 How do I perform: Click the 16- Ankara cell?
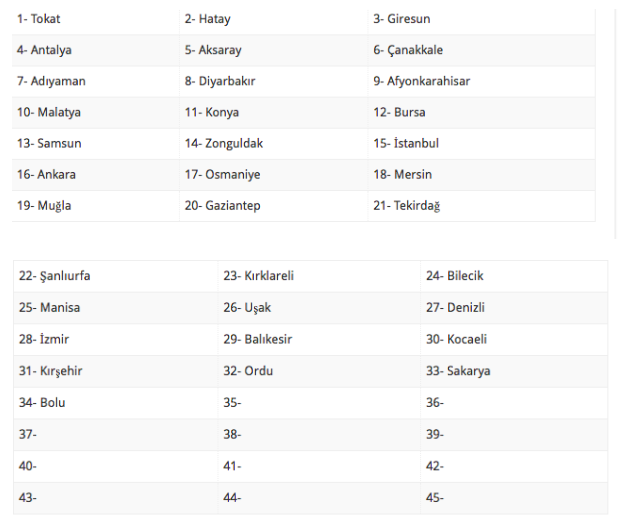[46, 174]
